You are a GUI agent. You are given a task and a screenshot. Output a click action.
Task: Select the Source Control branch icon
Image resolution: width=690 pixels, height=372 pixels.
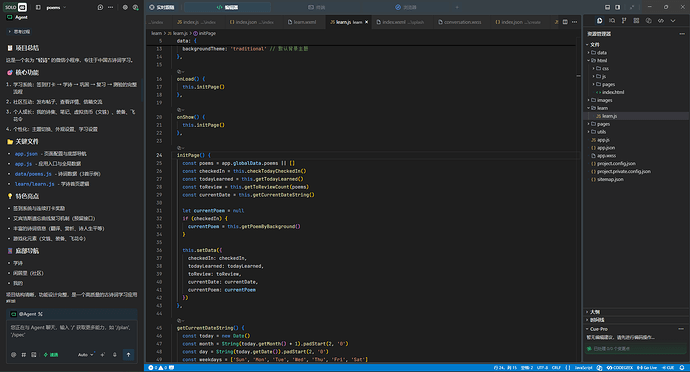(624, 21)
